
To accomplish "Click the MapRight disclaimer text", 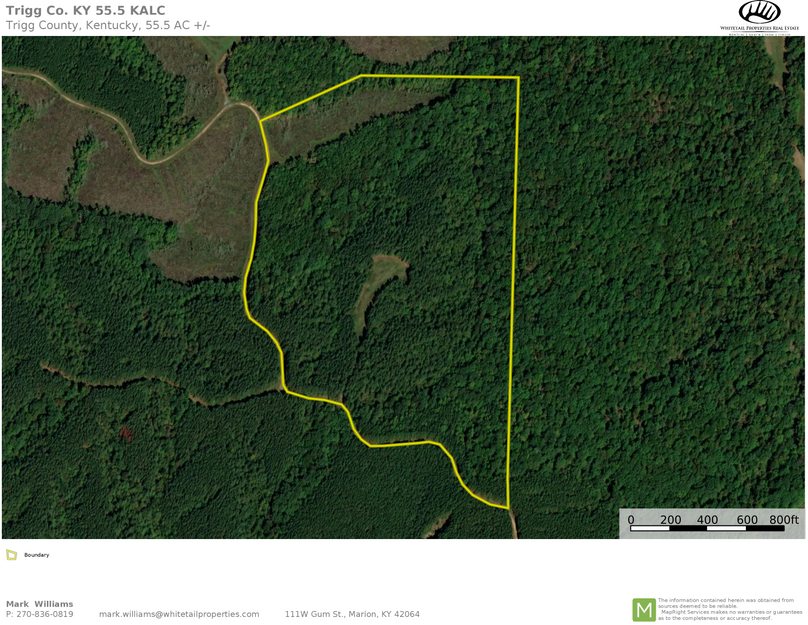I will point(730,609).
